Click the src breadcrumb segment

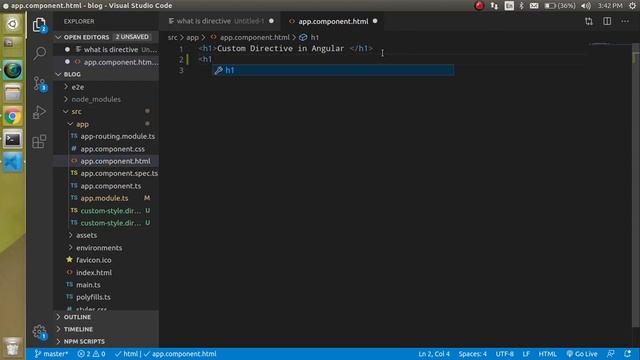tap(172, 37)
